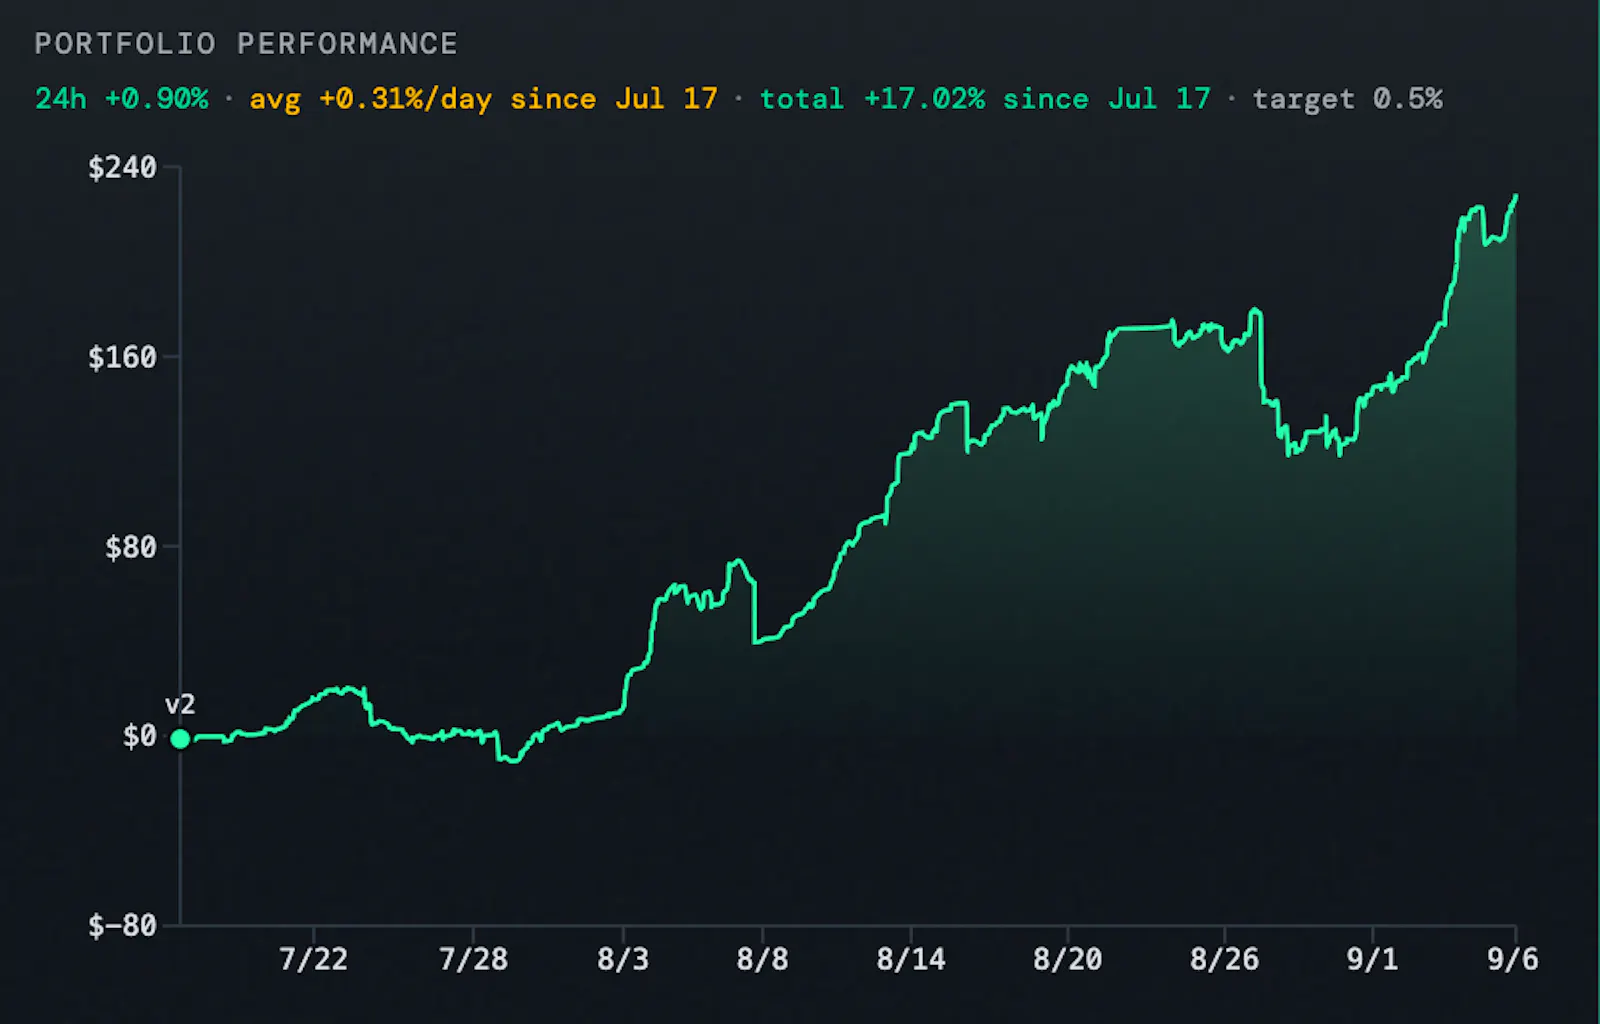Click the v2 marker dot at $0

tap(180, 739)
